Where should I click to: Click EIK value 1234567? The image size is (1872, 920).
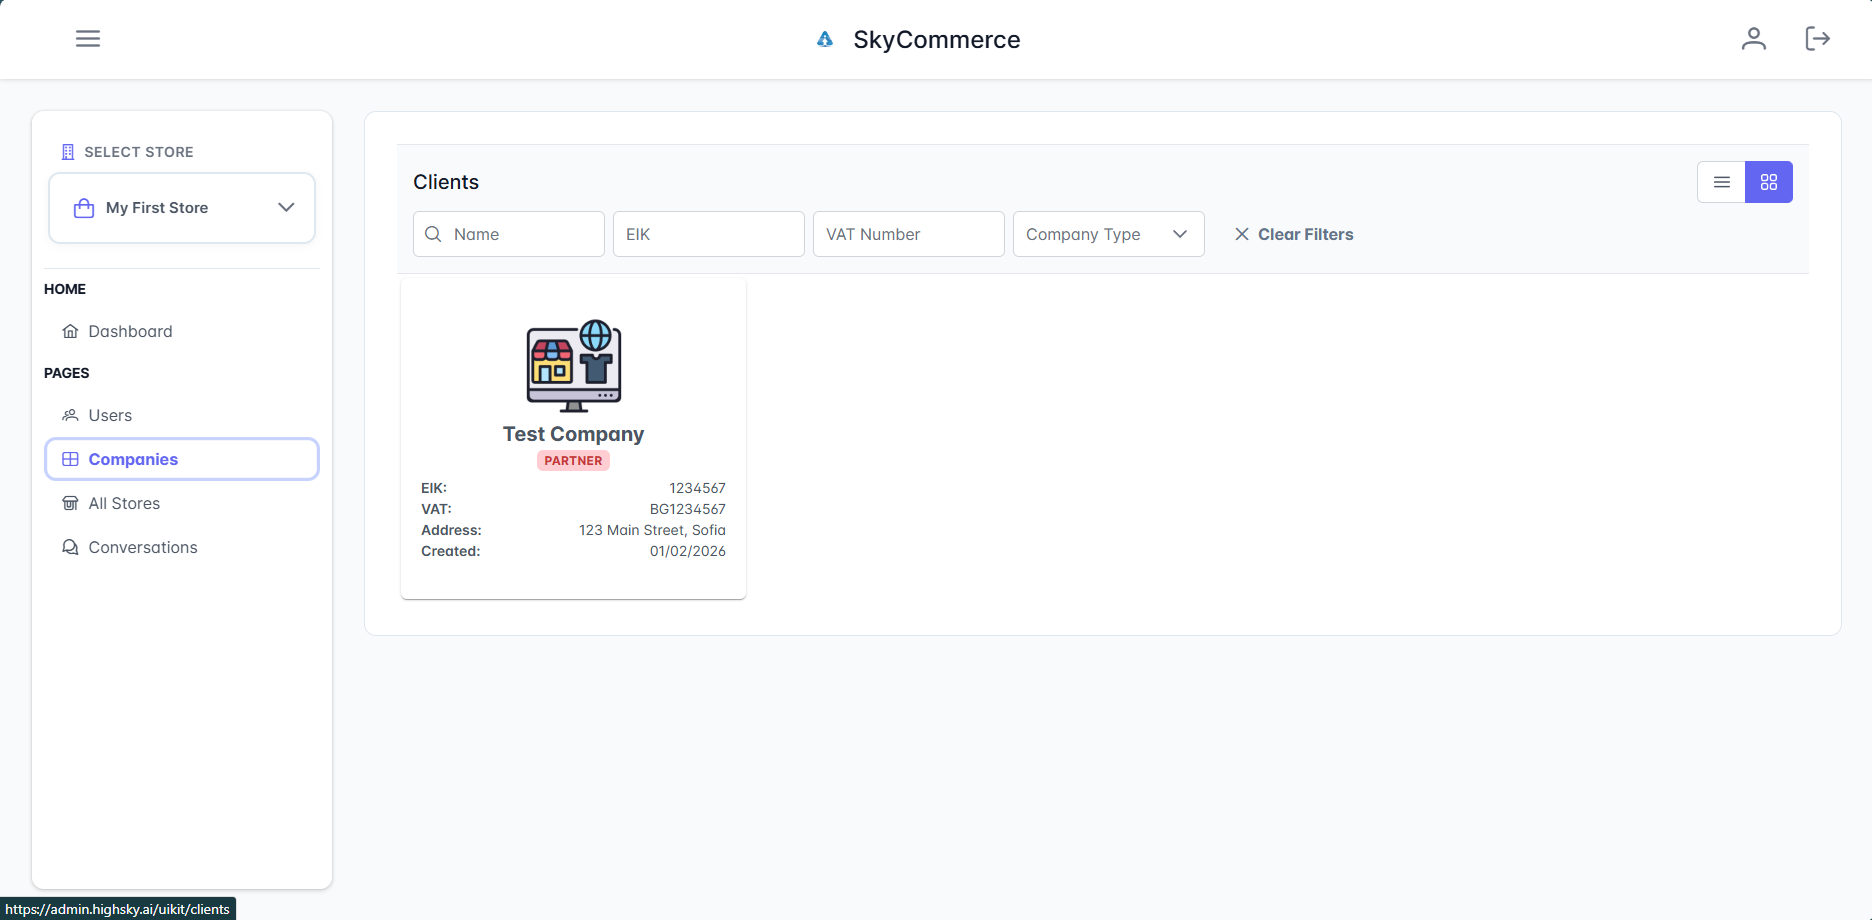pos(697,488)
